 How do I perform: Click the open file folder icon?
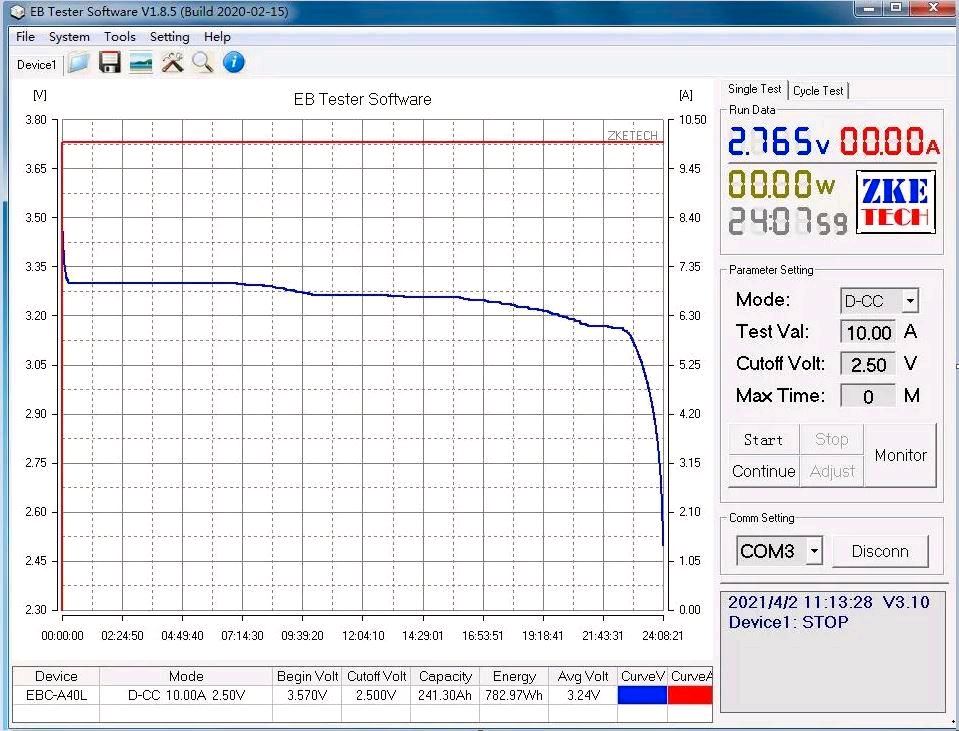coord(79,63)
